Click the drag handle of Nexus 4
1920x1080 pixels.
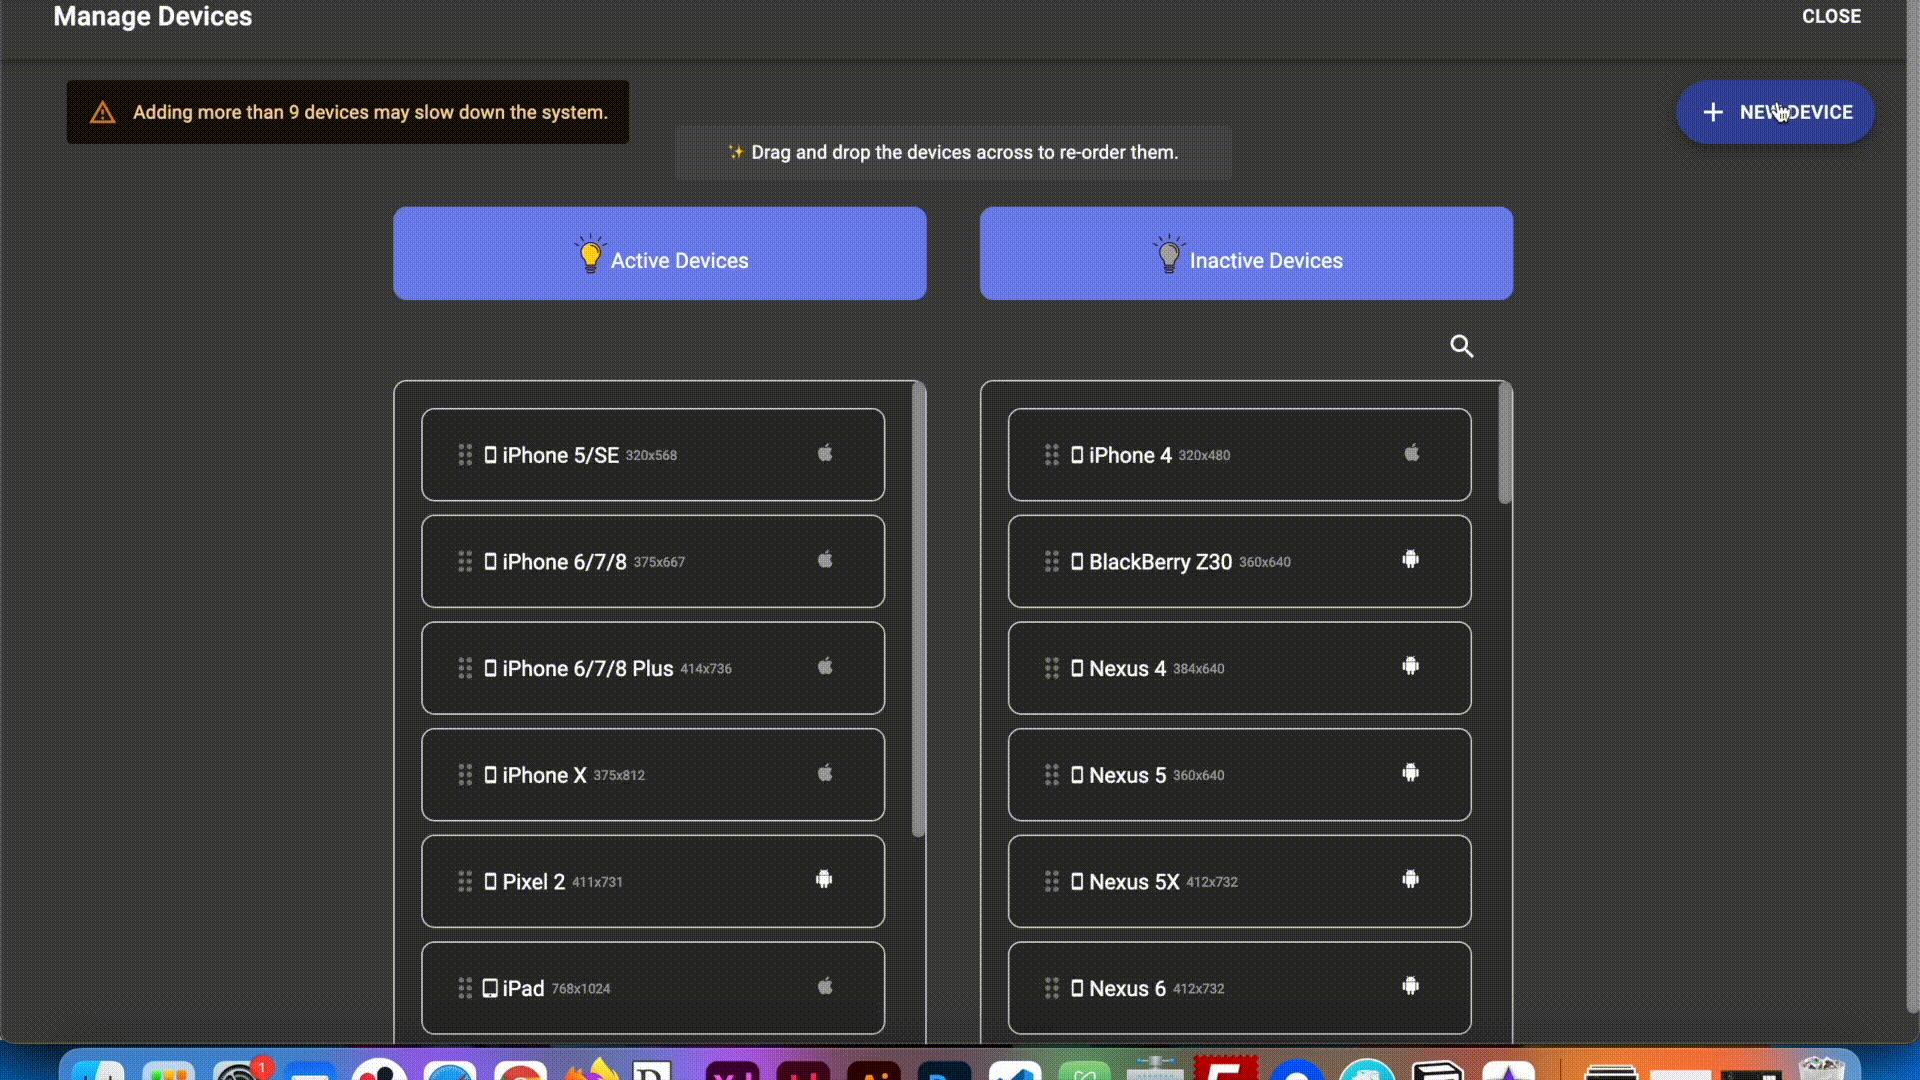point(1051,668)
